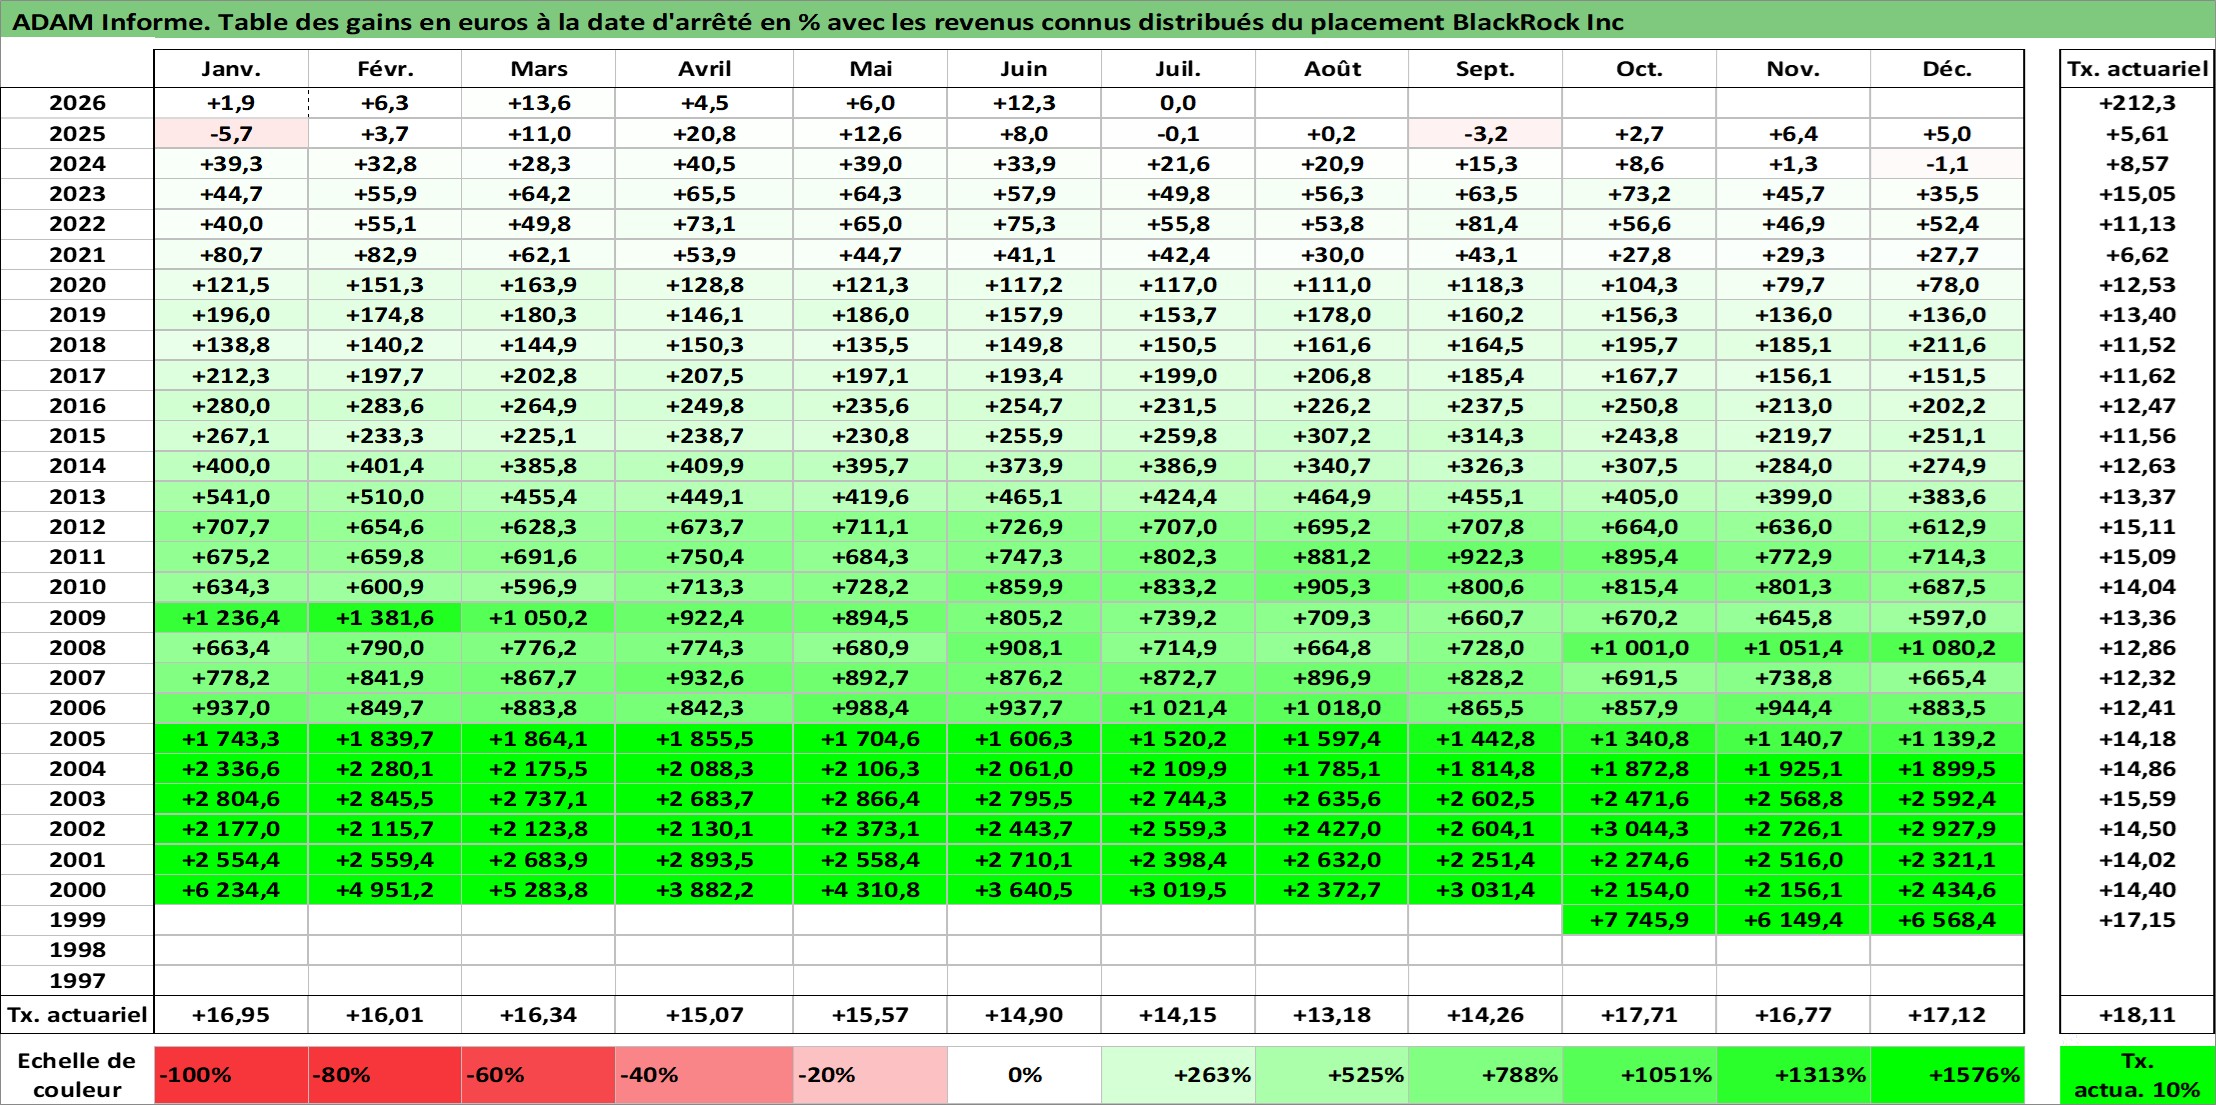Image resolution: width=2216 pixels, height=1105 pixels.
Task: Click the 2016 row label
Action: click(77, 406)
